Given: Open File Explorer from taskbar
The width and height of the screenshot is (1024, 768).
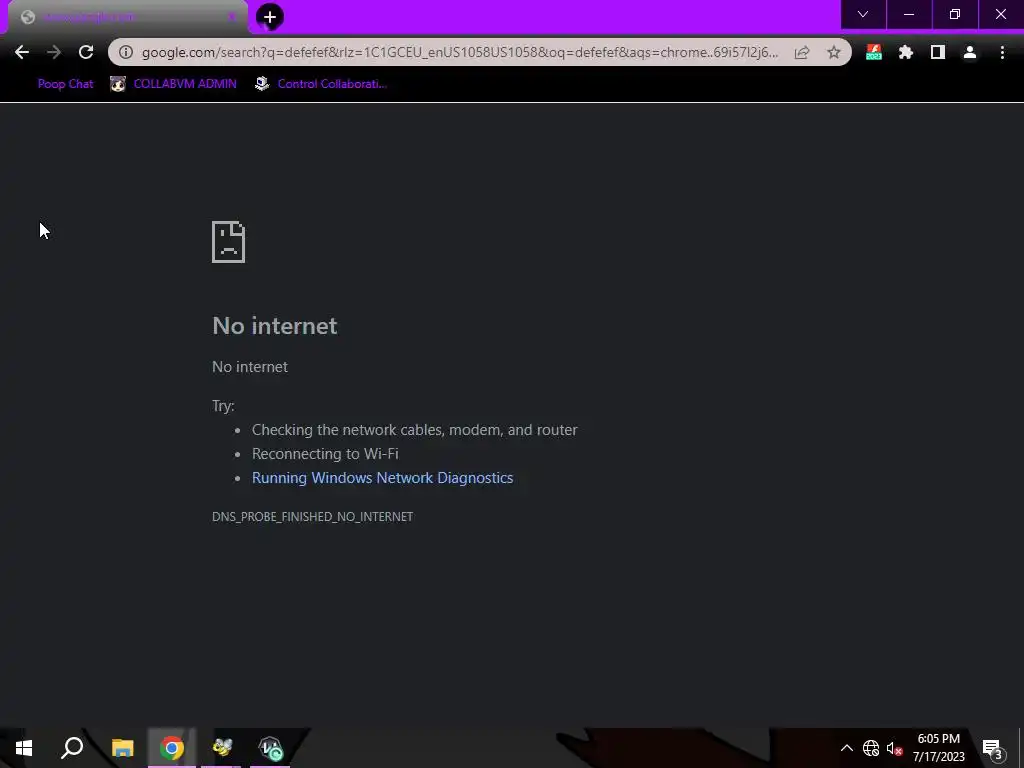Looking at the screenshot, I should point(122,748).
